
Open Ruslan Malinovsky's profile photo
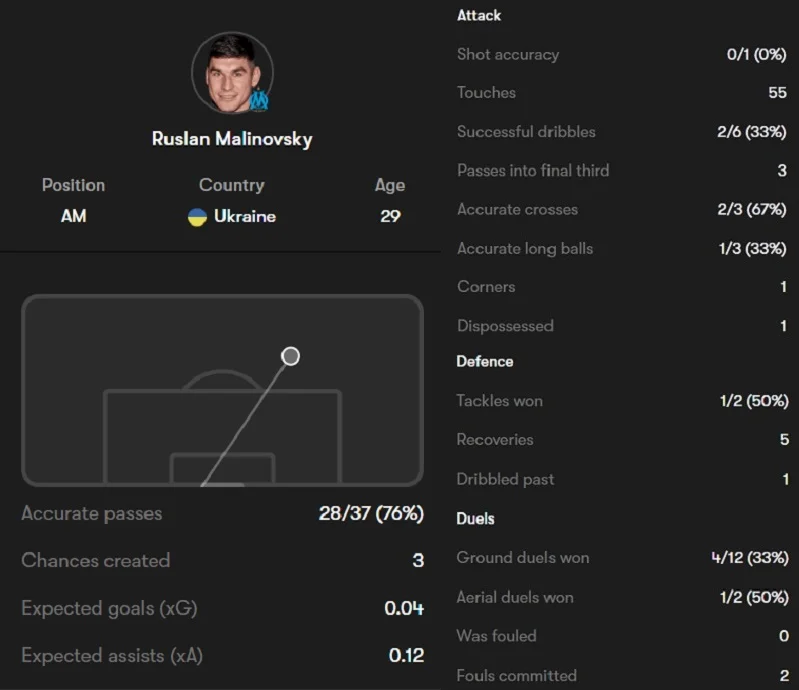(231, 72)
